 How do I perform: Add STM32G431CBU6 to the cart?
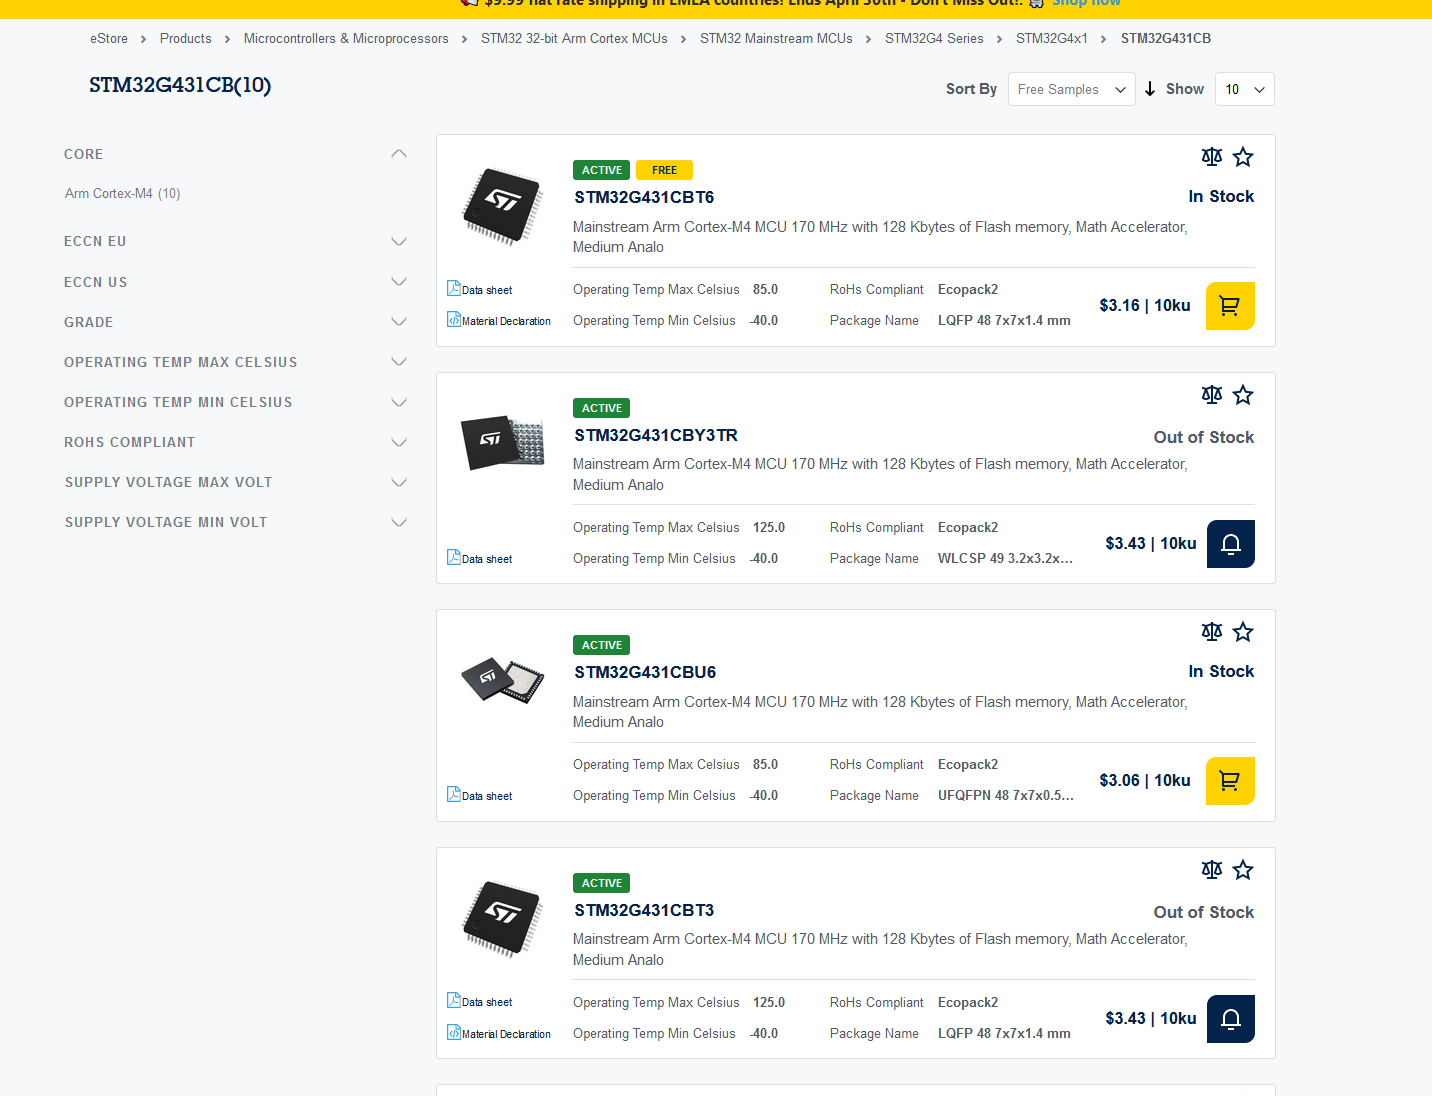[x=1230, y=781]
